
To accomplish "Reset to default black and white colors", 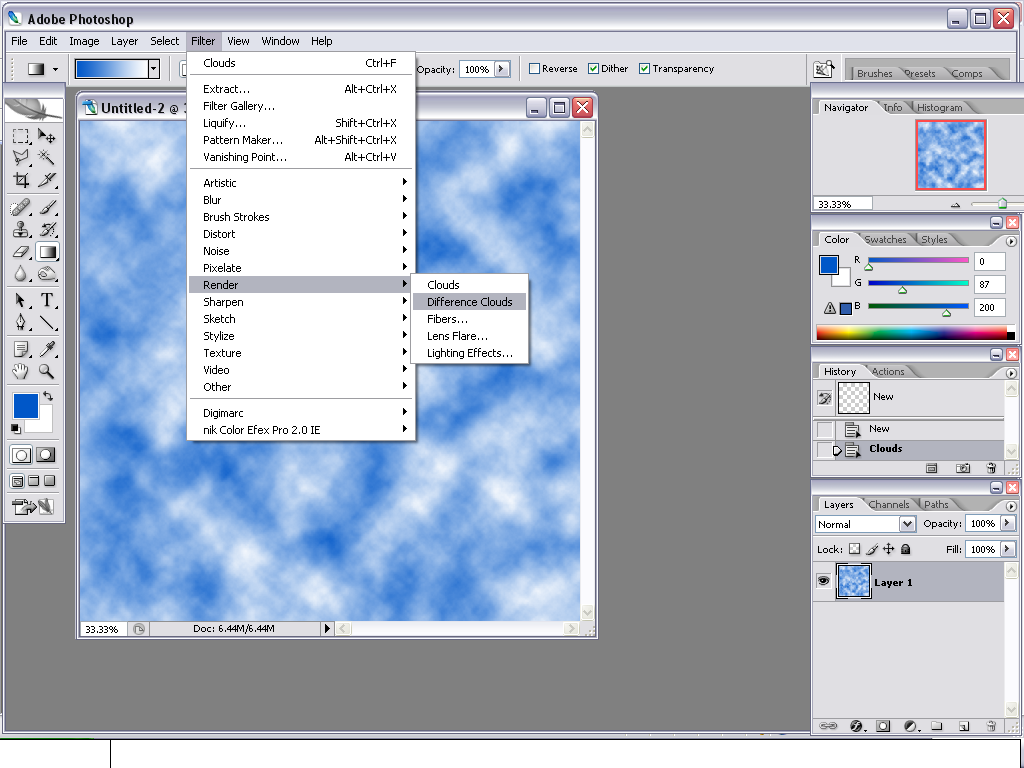I will (16, 428).
